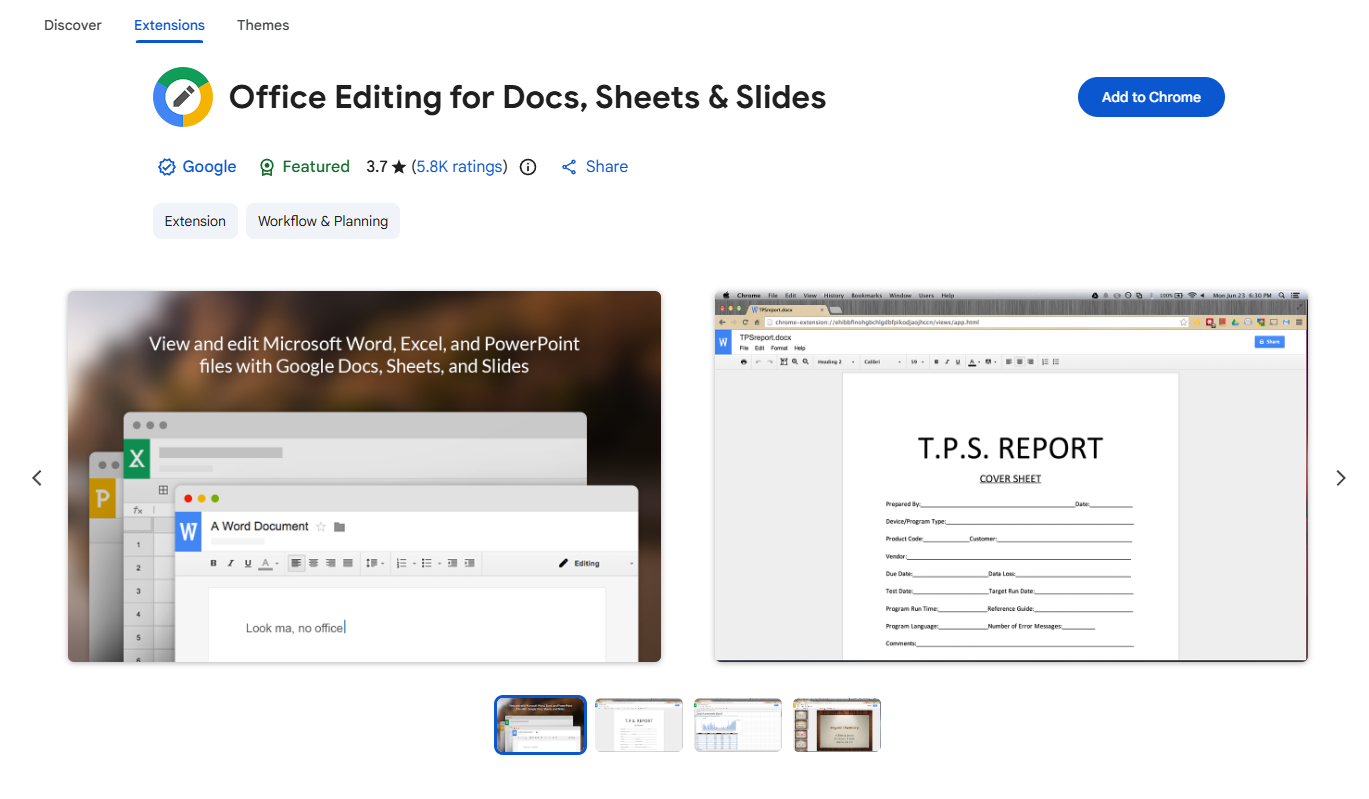Click the blue Share button in the TPS screenshot
Screen dimensions: 1369x799
point(1269,342)
